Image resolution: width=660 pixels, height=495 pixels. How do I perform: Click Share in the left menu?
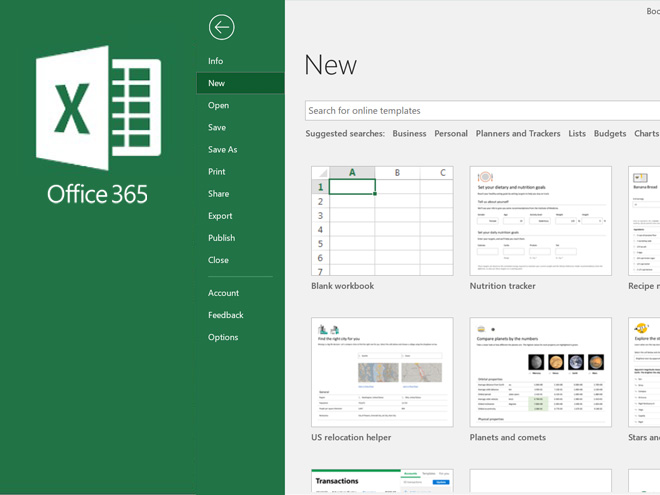(x=219, y=193)
